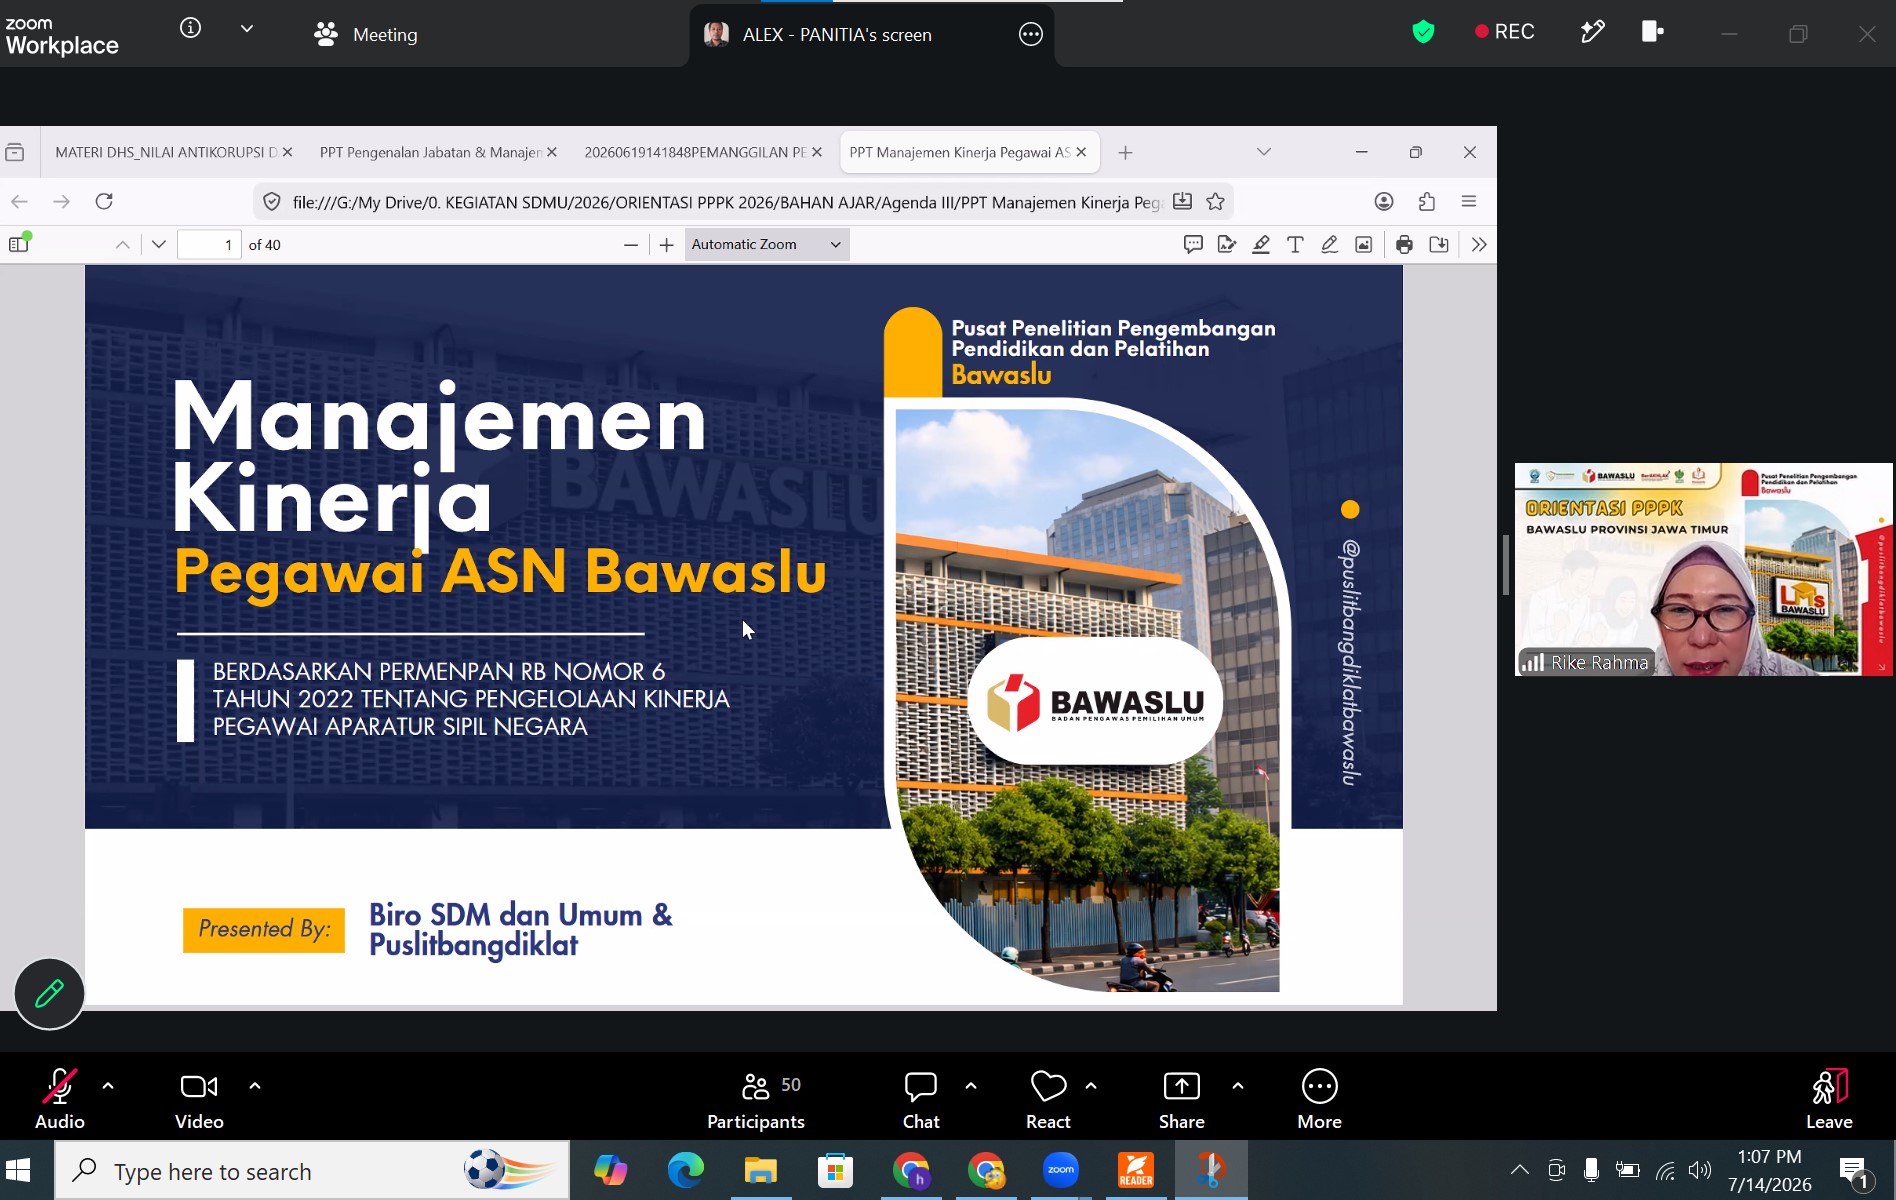Expand video options caret
Viewport: 1896px width, 1200px height.
coord(255,1086)
